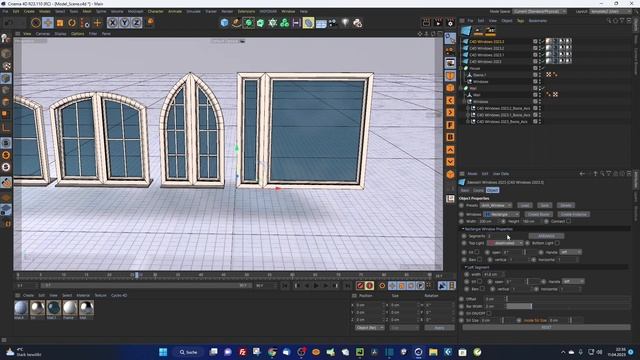Enable the Connect checkbox
The width and height of the screenshot is (640, 360).
click(569, 221)
